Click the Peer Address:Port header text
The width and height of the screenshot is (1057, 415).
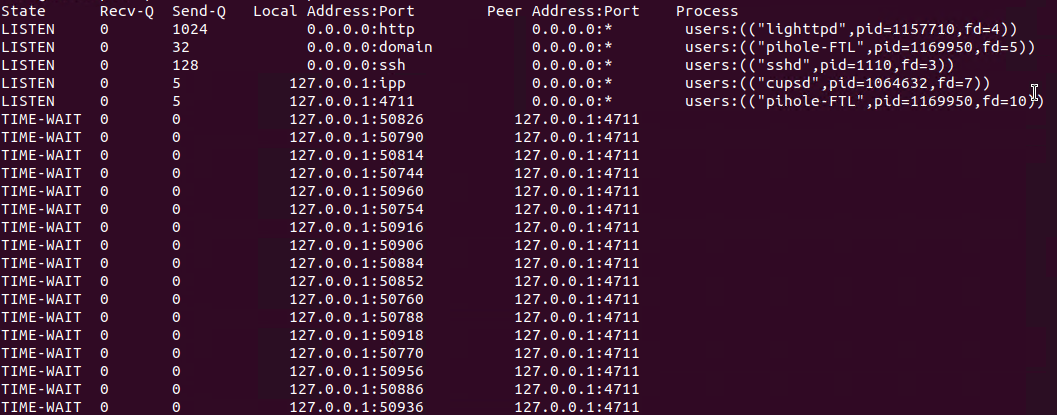coord(563,11)
